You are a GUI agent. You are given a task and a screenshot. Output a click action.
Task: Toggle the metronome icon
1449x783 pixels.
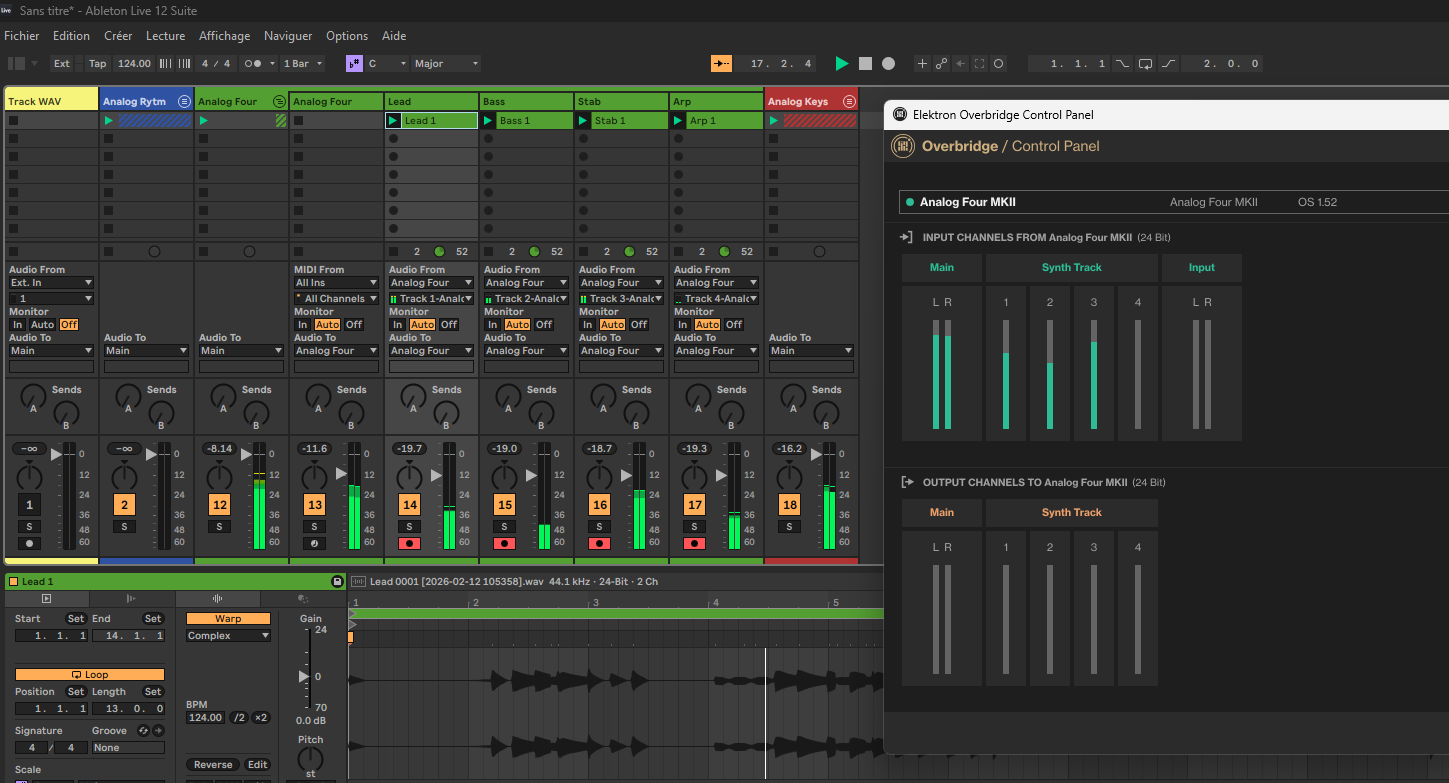(x=255, y=63)
